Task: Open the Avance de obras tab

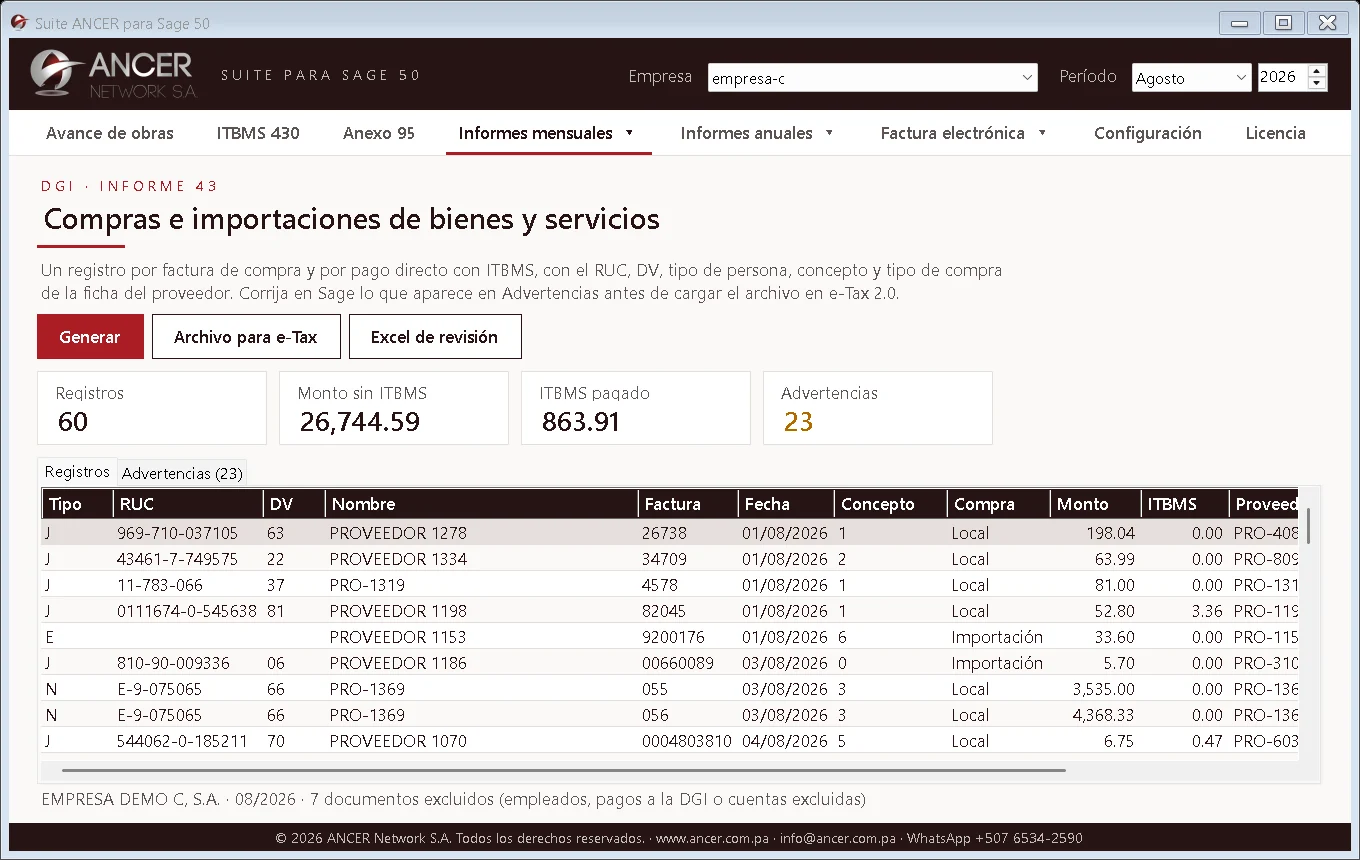Action: (x=110, y=133)
